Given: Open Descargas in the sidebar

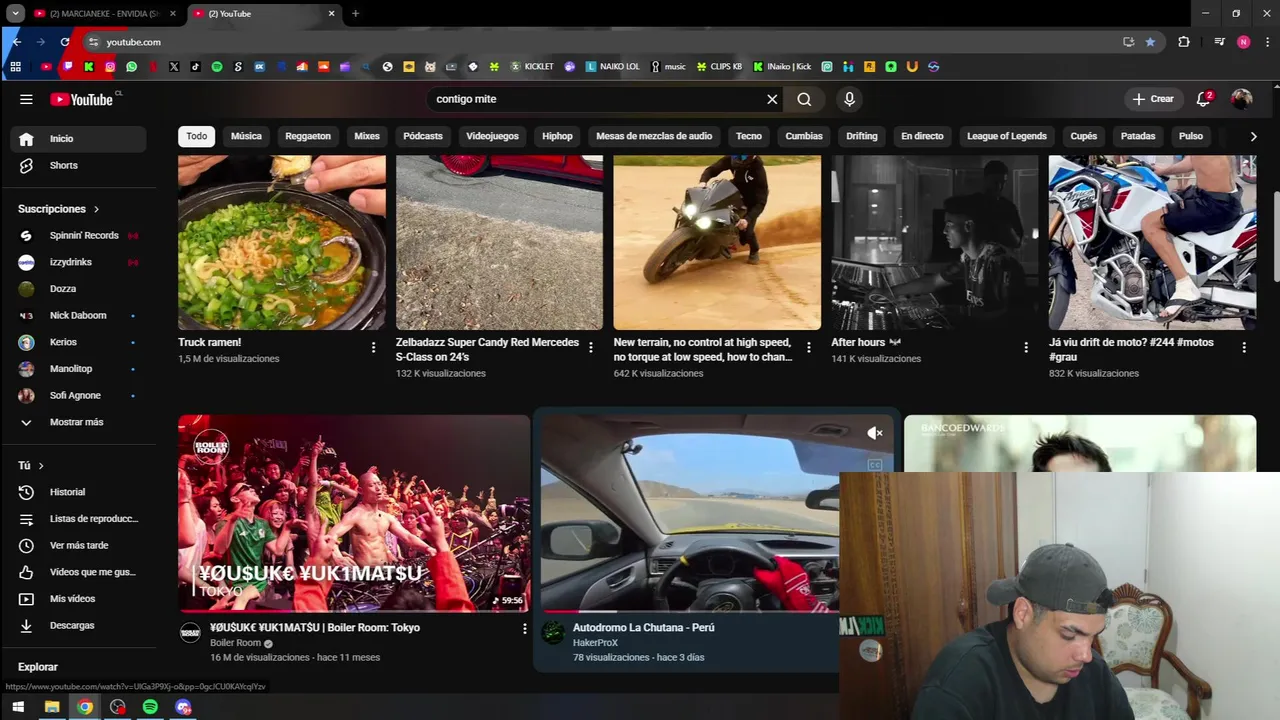Looking at the screenshot, I should point(78,625).
